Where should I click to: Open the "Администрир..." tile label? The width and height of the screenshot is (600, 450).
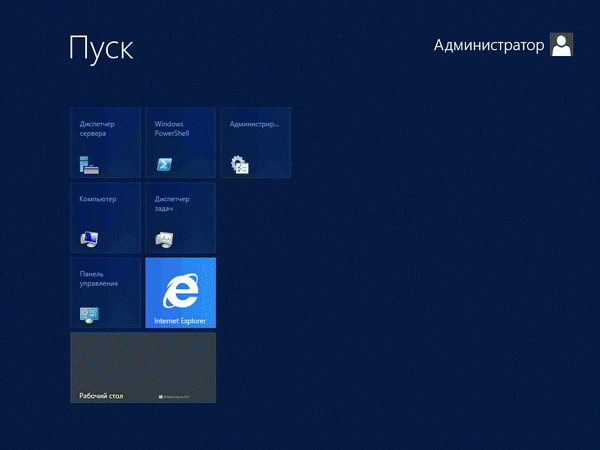point(254,124)
